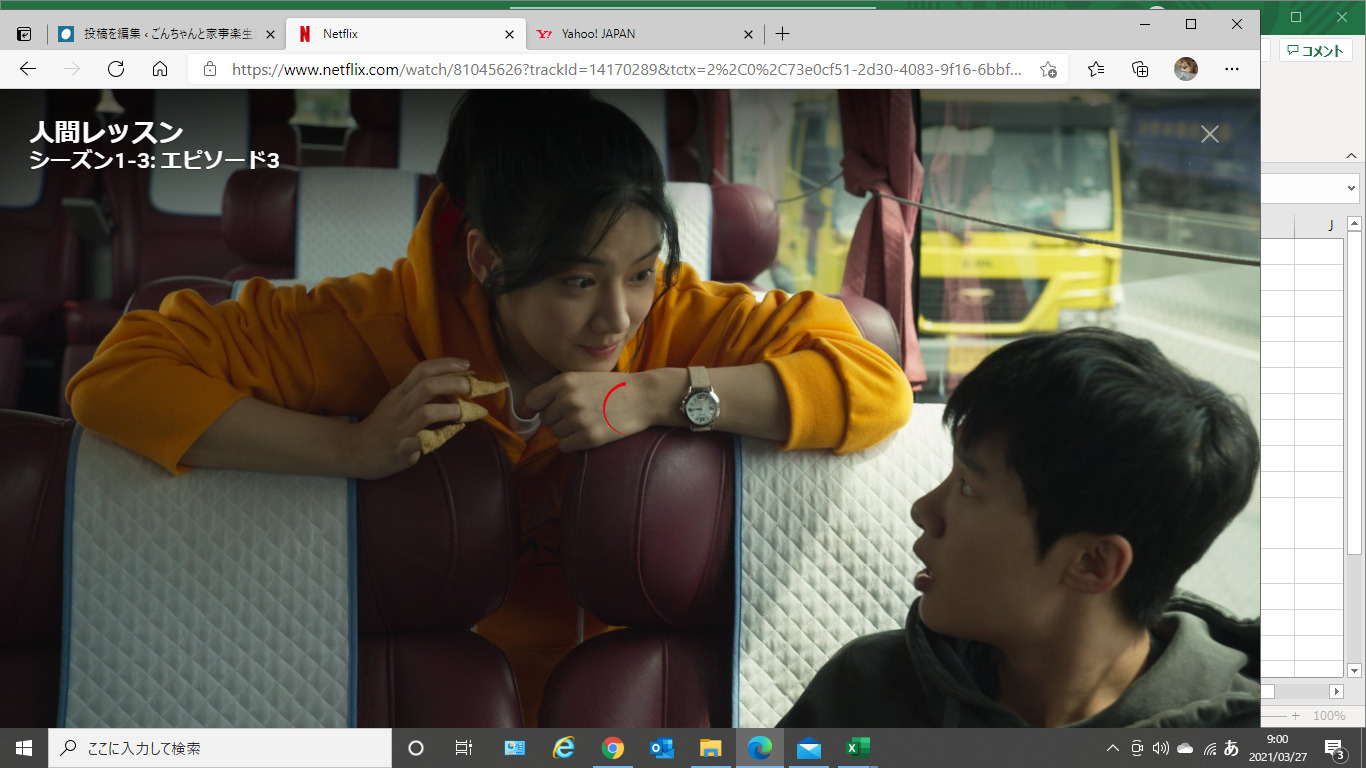The height and width of the screenshot is (768, 1366).
Task: Open Edge Collections
Action: tap(1140, 69)
